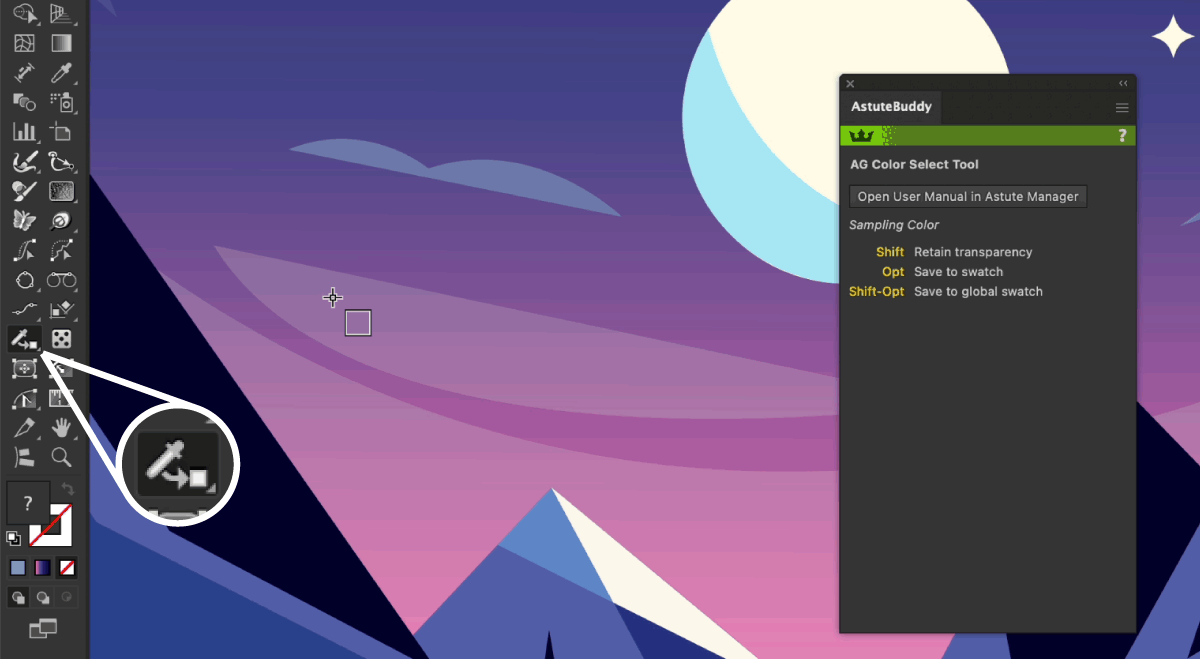Select the AG Color Select tool

click(24, 339)
